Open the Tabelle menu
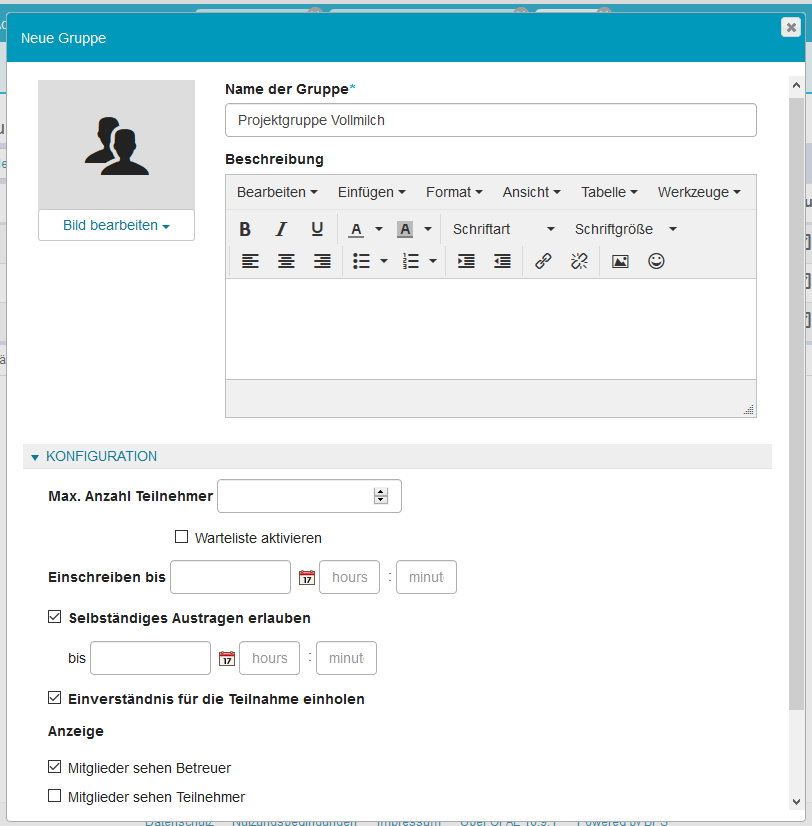This screenshot has width=812, height=826. (609, 192)
